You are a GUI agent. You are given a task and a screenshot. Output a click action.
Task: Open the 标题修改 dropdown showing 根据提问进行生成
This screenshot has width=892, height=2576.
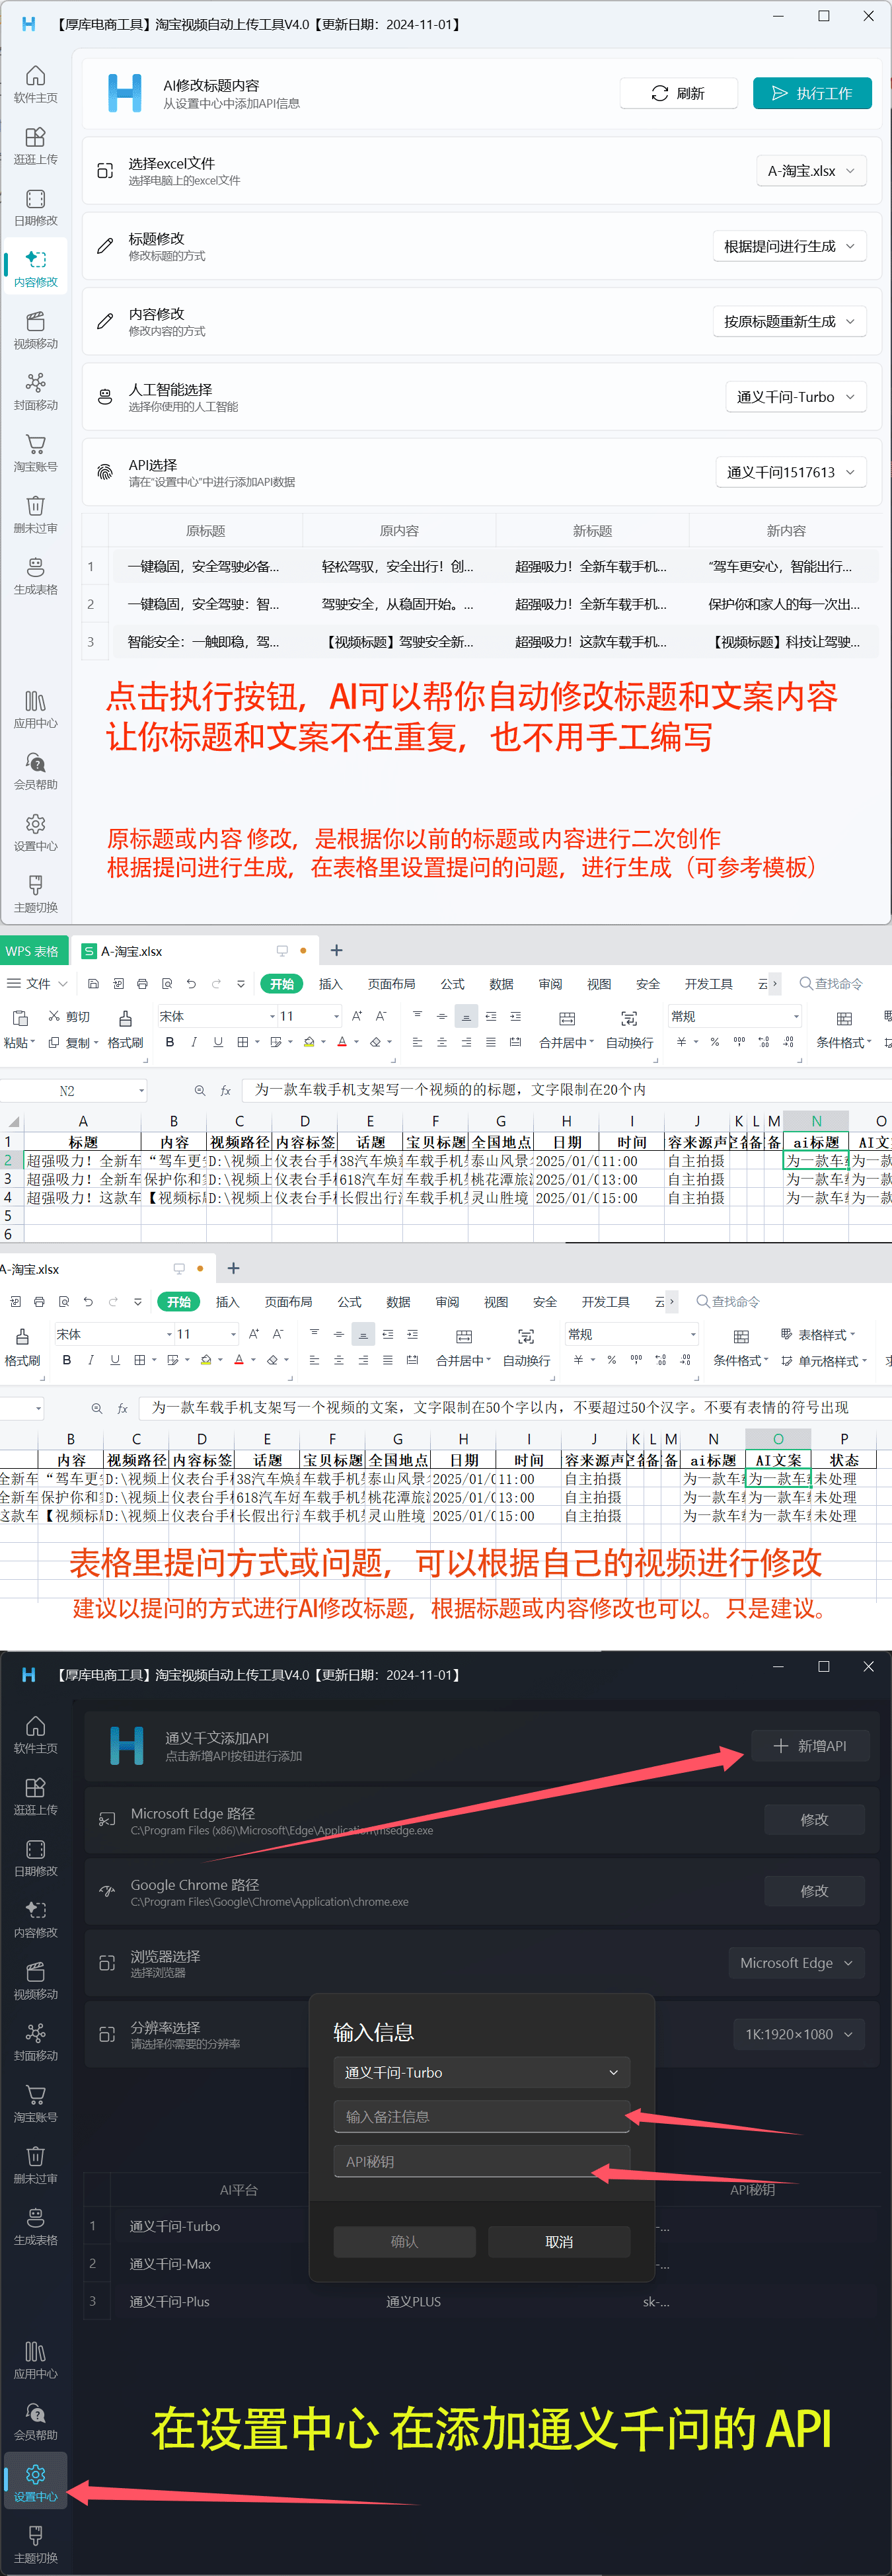(x=789, y=246)
